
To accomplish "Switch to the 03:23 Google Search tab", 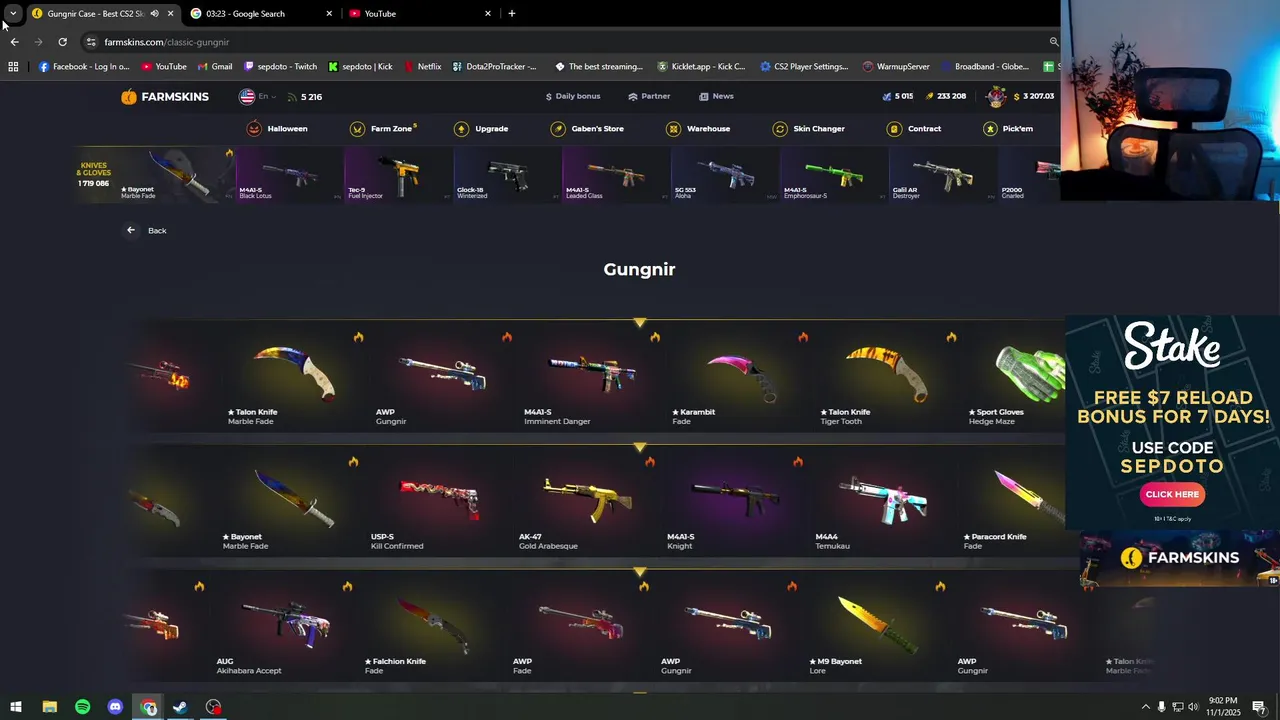I will (262, 14).
